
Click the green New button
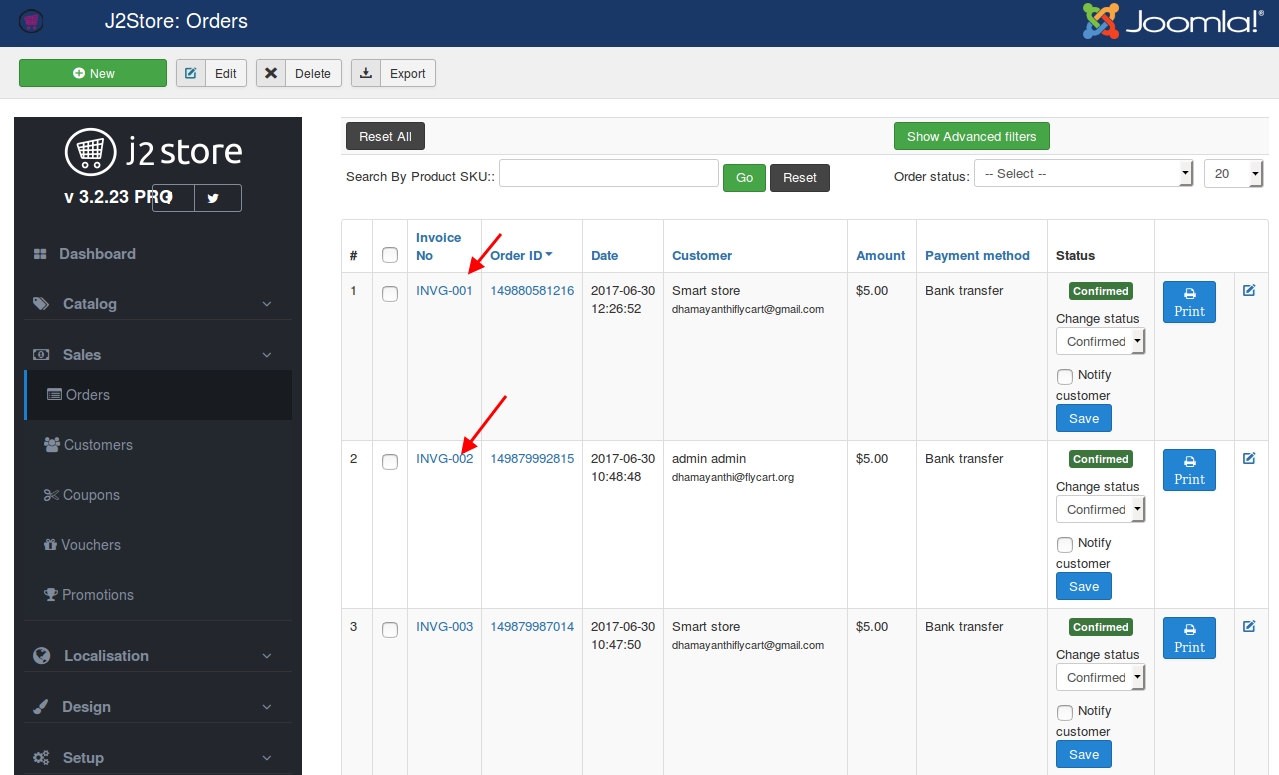pos(93,73)
